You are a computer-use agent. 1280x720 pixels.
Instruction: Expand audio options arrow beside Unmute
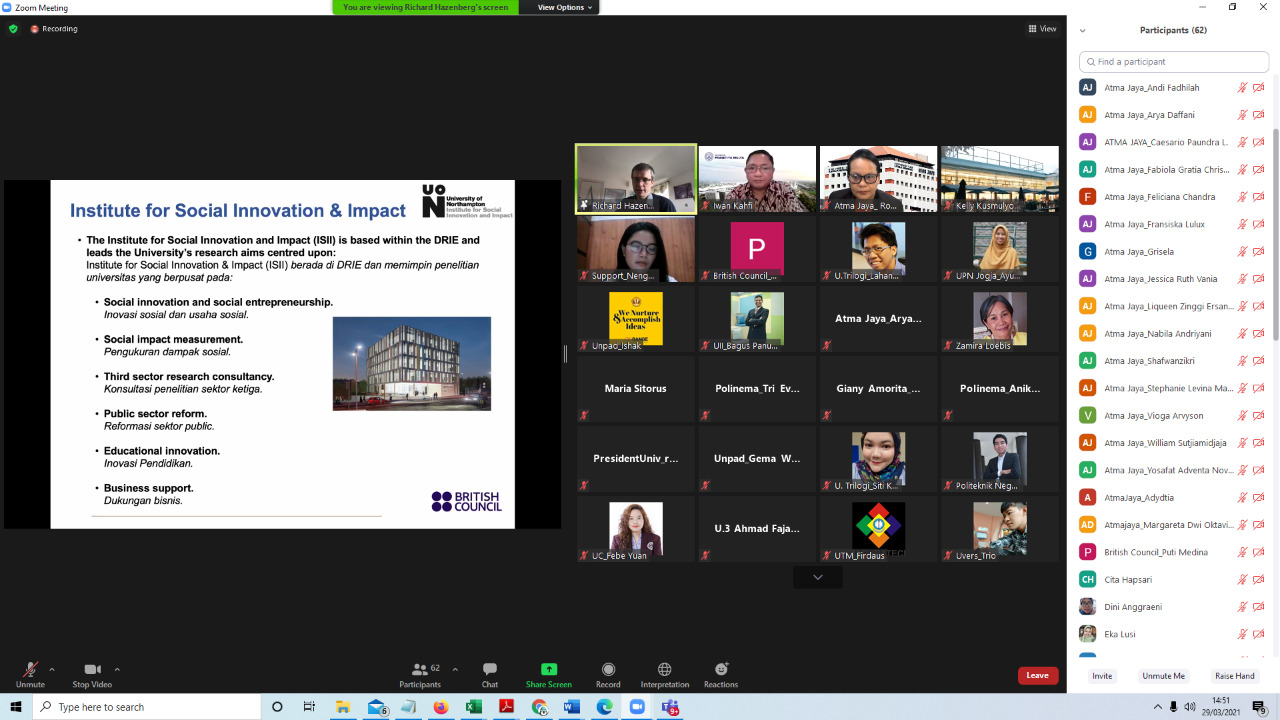tap(52, 669)
